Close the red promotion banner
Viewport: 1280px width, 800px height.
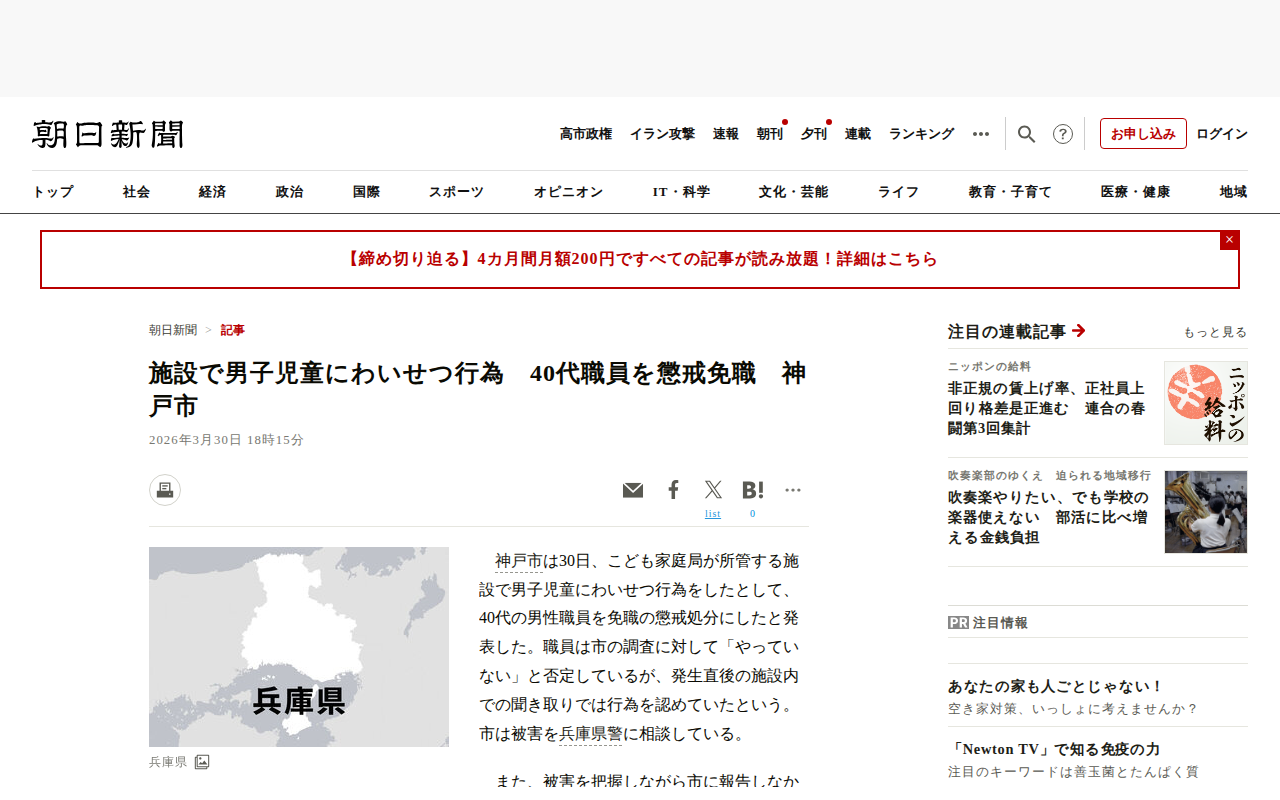(1230, 240)
